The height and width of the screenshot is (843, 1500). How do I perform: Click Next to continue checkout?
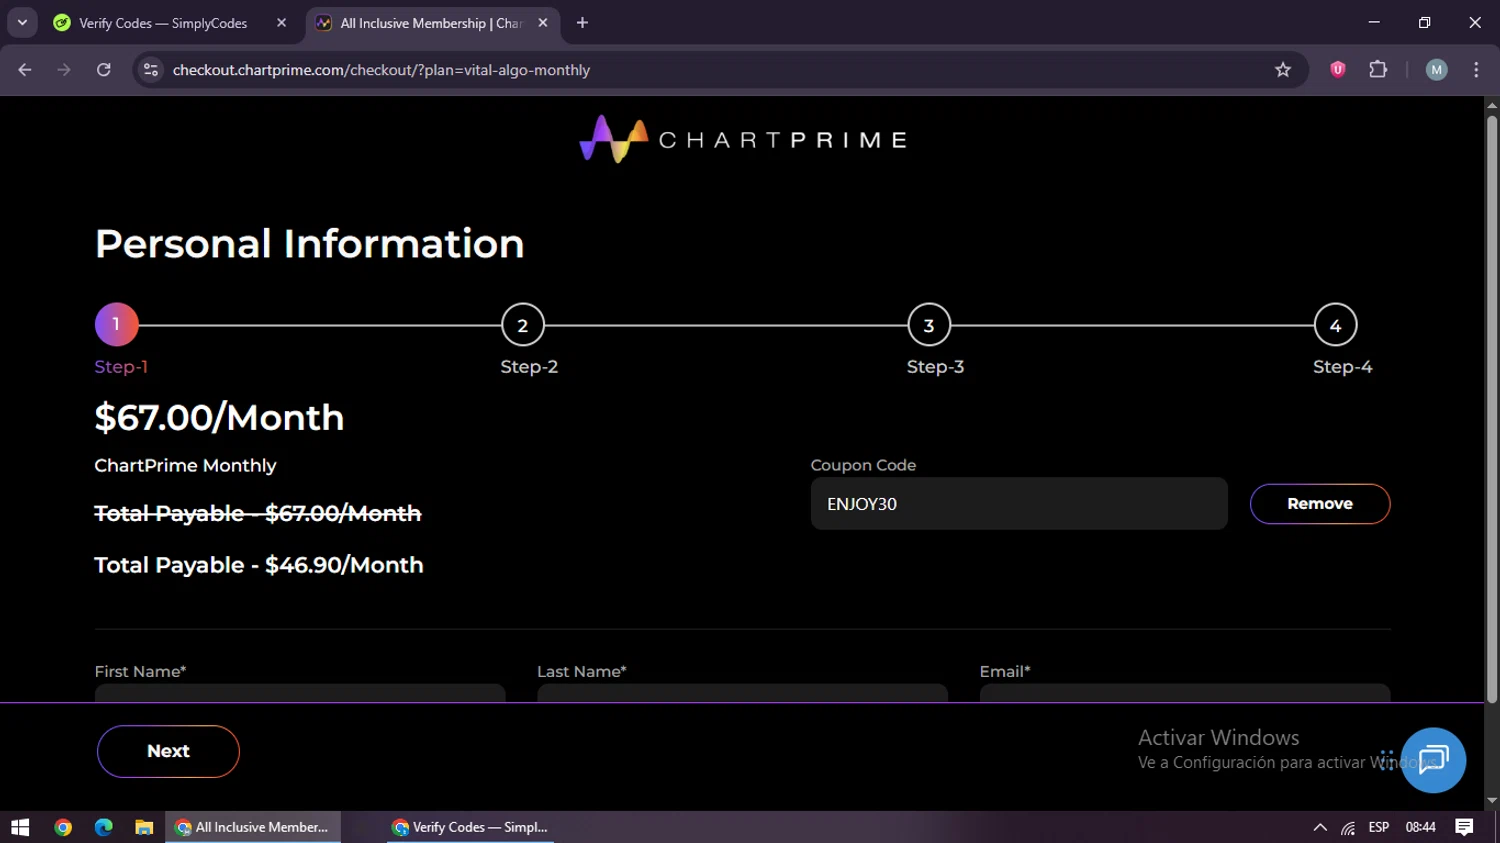pyautogui.click(x=168, y=751)
